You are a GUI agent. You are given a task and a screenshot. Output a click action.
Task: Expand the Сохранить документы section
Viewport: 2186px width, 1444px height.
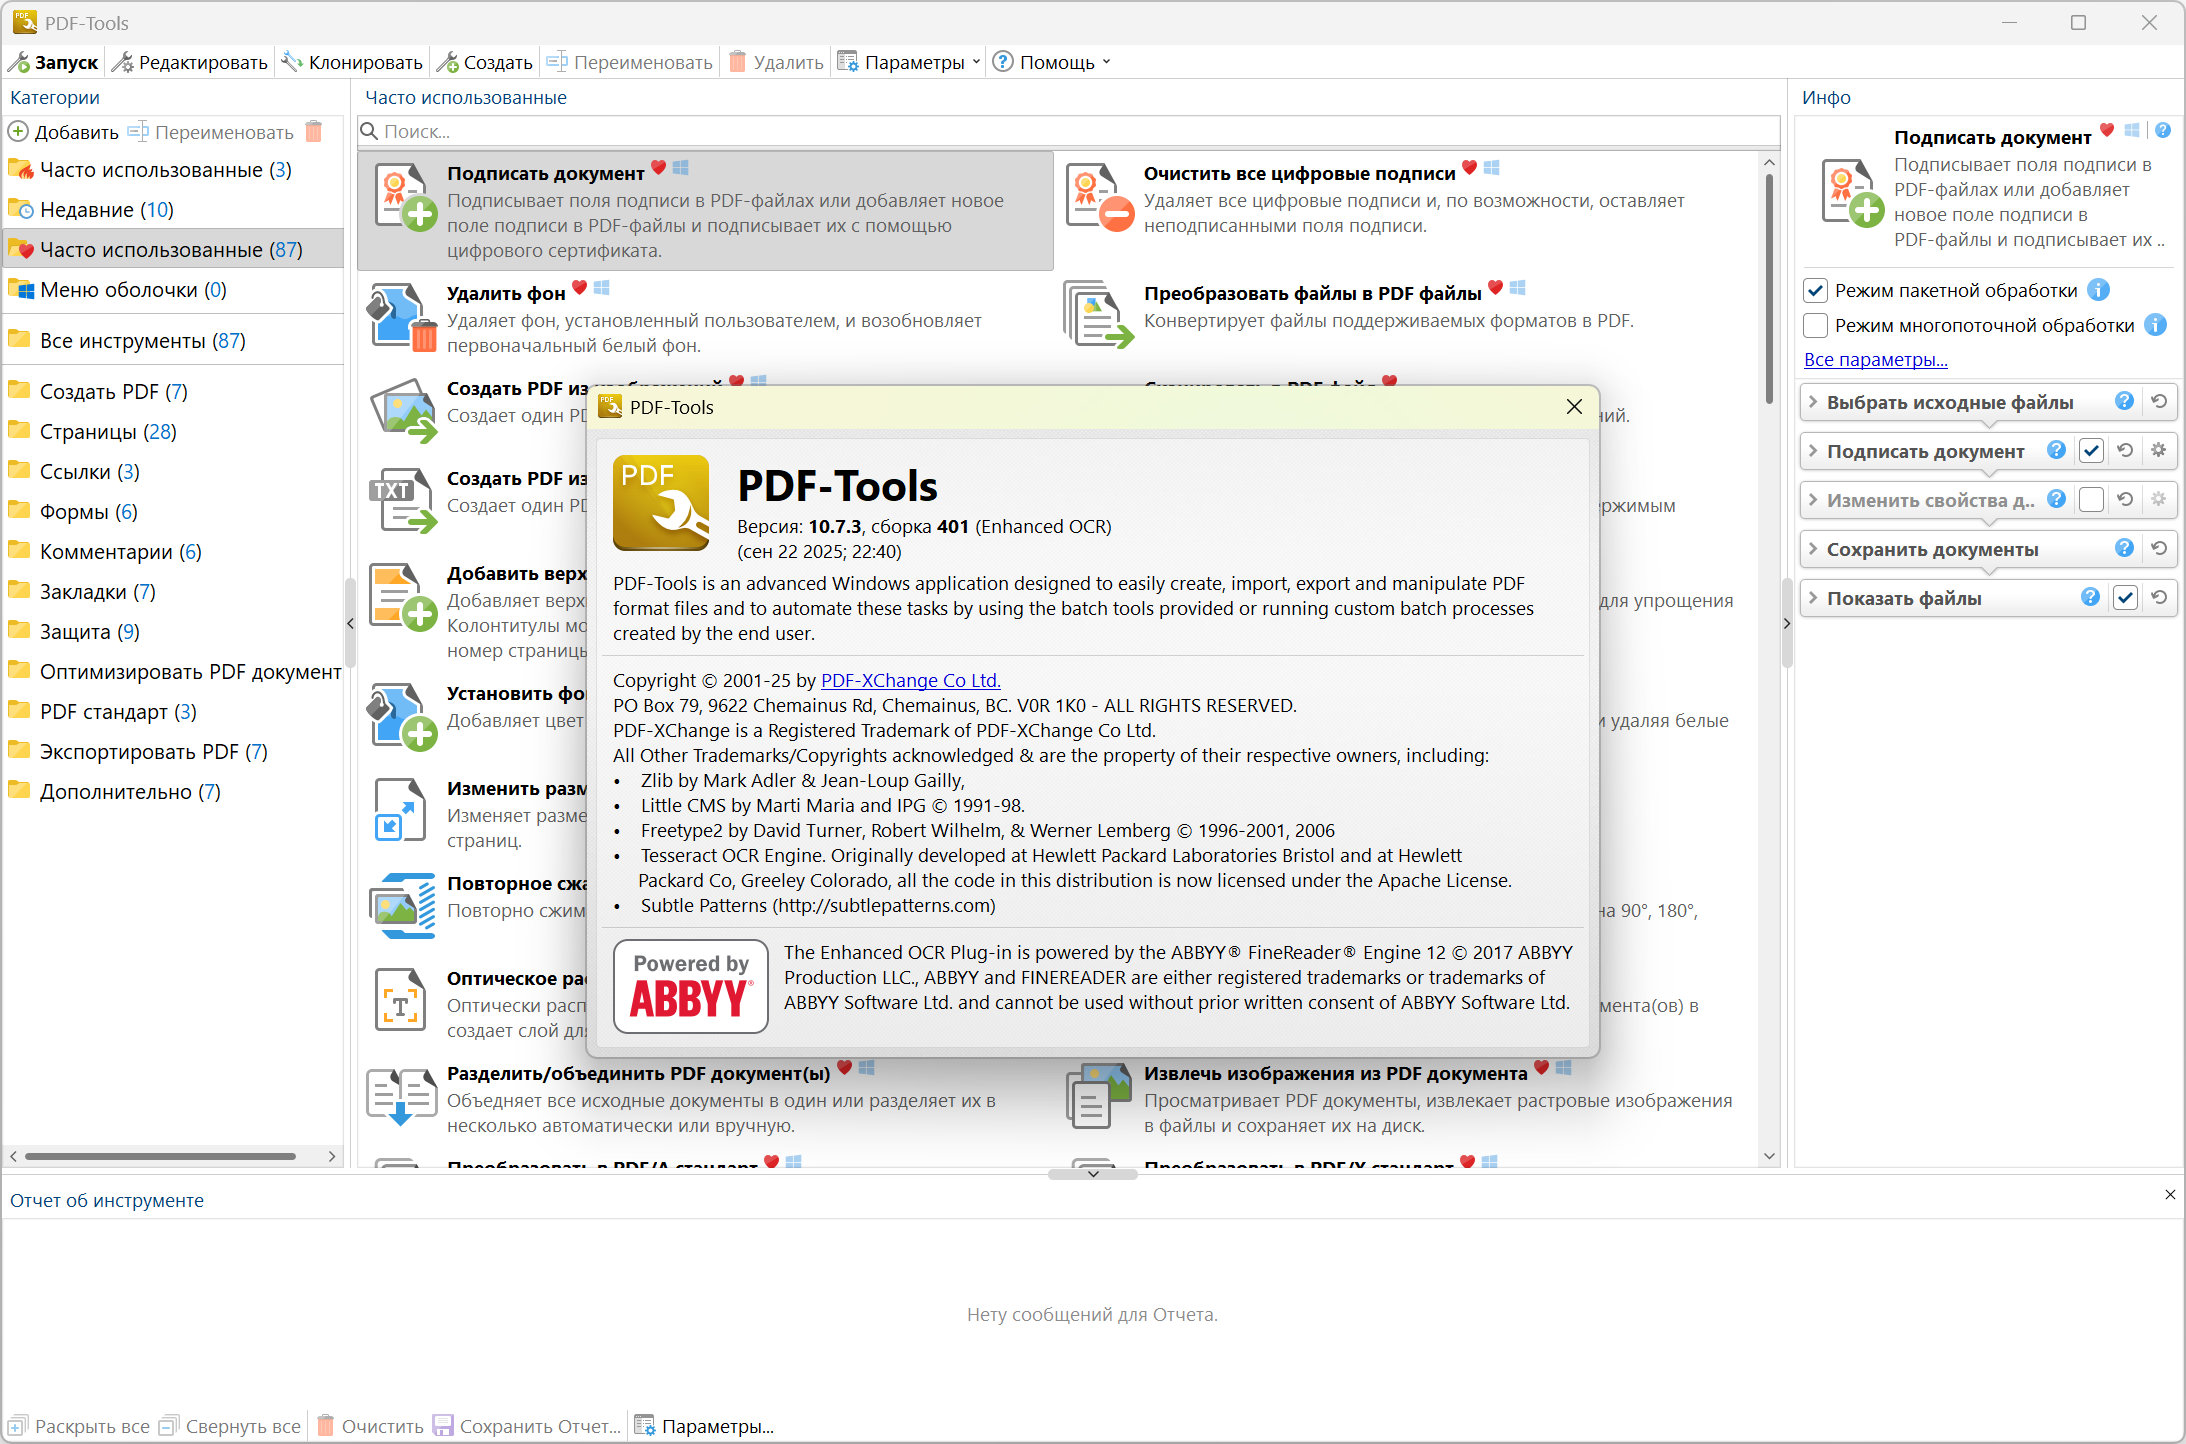[1813, 549]
